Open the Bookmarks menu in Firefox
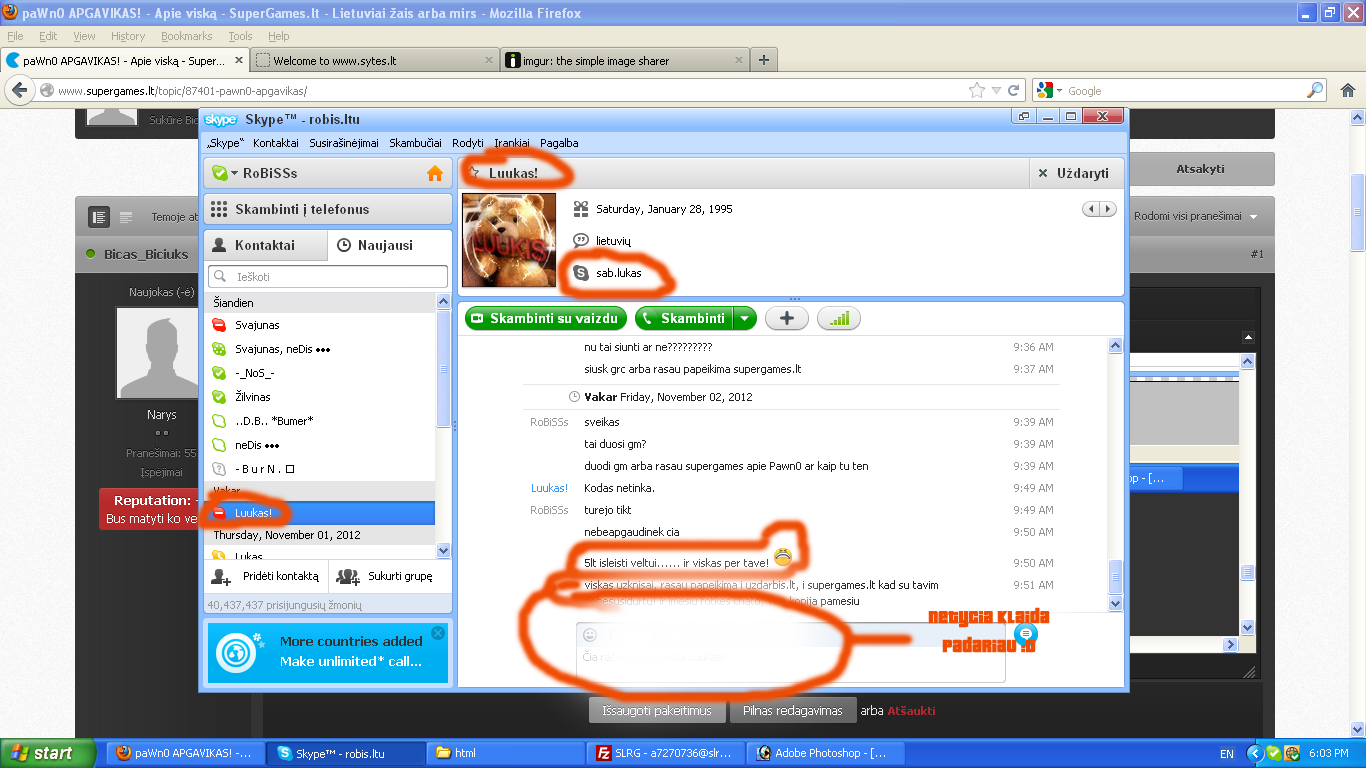The image size is (1366, 768). [x=186, y=36]
